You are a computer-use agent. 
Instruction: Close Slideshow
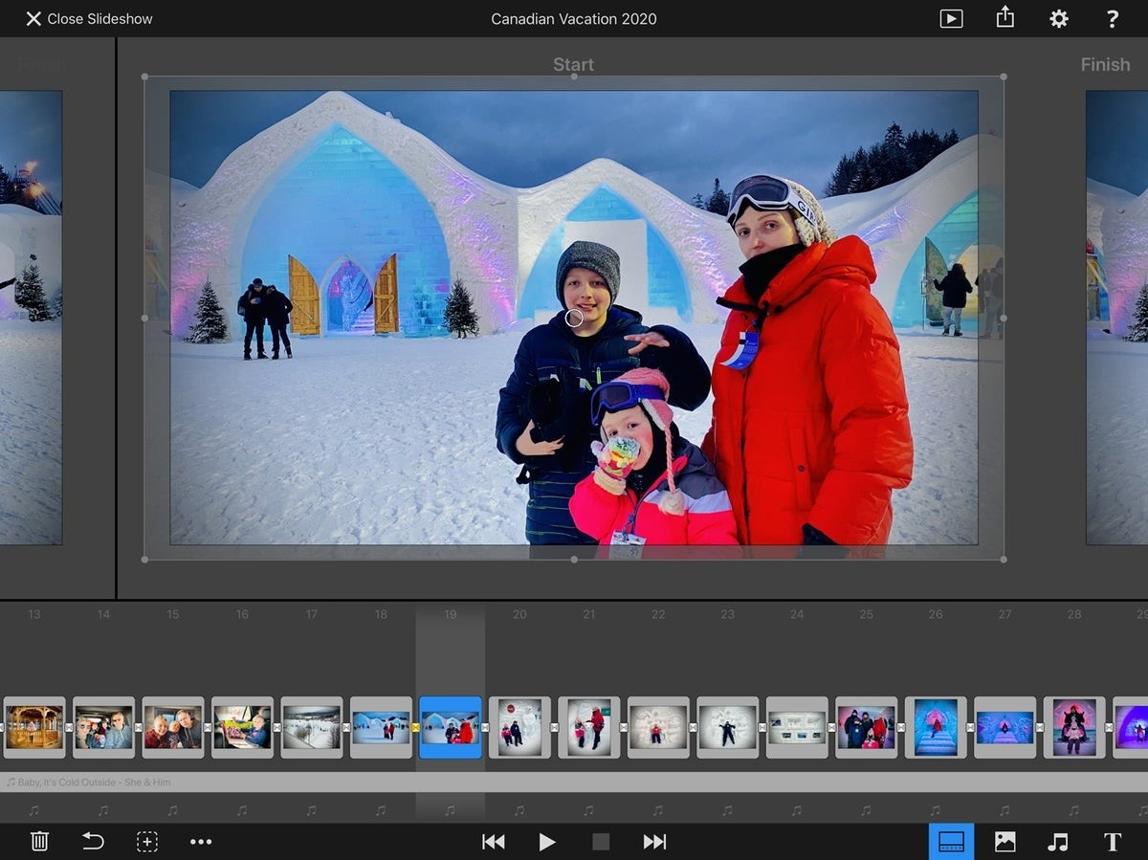pos(89,18)
